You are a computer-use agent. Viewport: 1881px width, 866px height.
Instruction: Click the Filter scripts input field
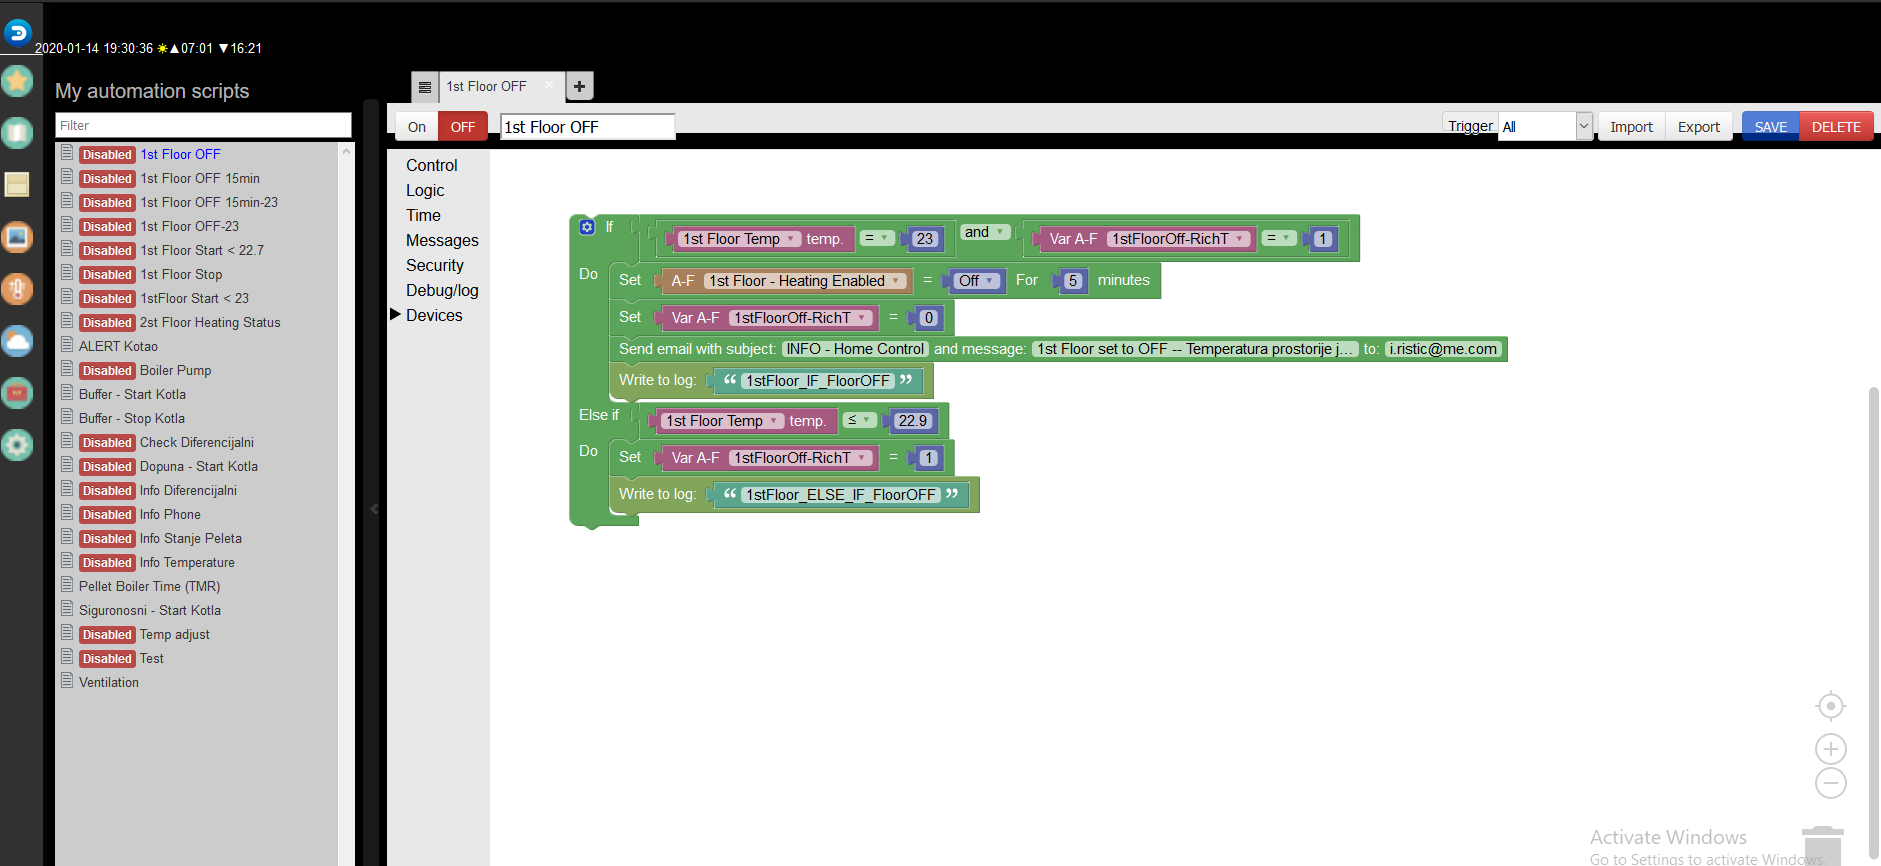(x=203, y=125)
